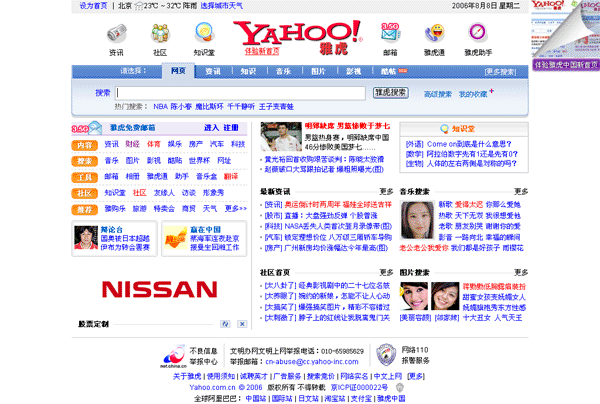Open the 高级搜索 advanced search link
The image size is (600, 404).
438,94
